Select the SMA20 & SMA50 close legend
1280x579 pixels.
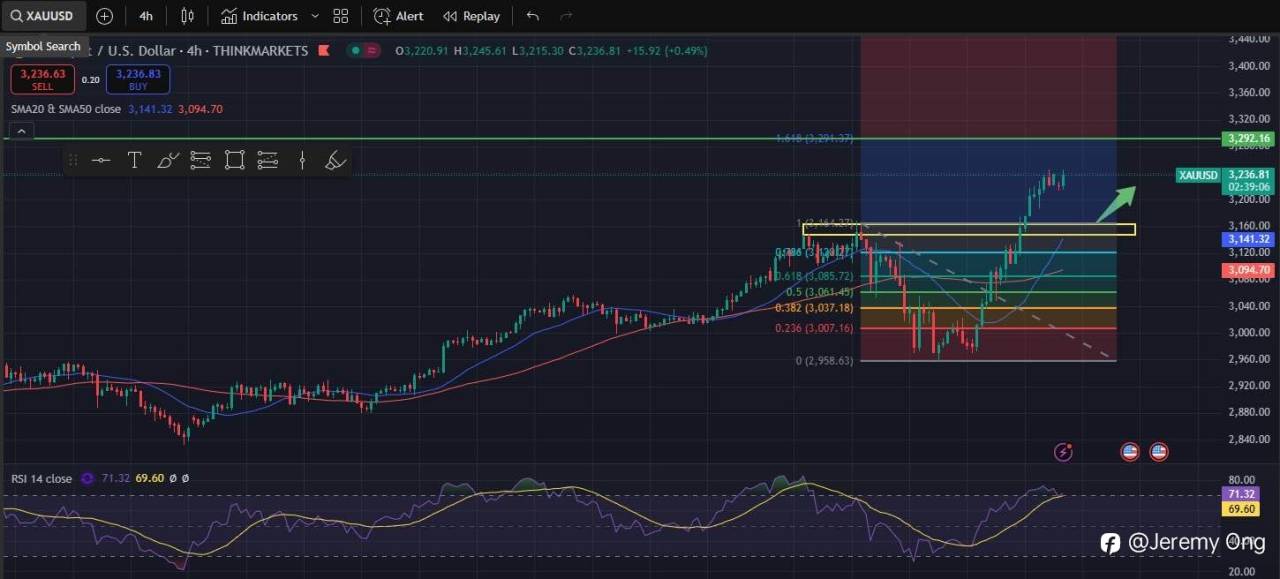(66, 109)
